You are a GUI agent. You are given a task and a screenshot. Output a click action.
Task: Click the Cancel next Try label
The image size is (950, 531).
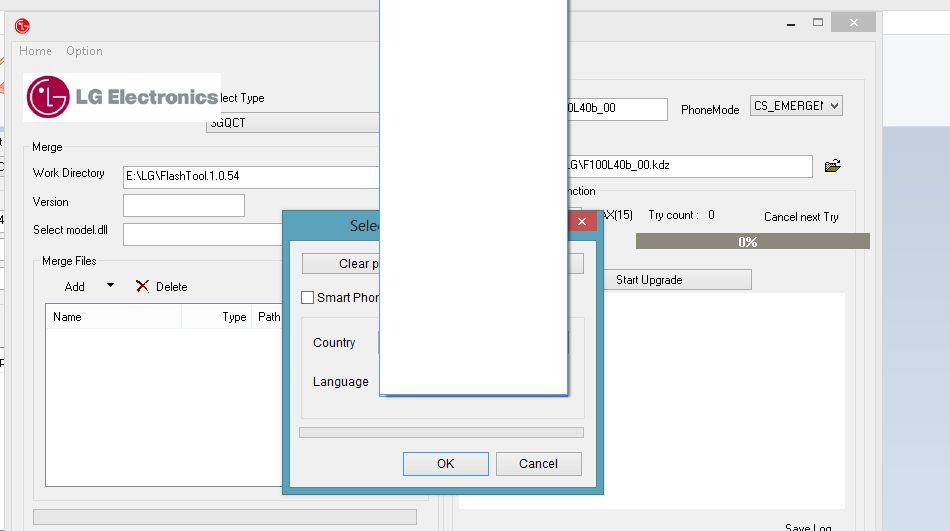(801, 217)
